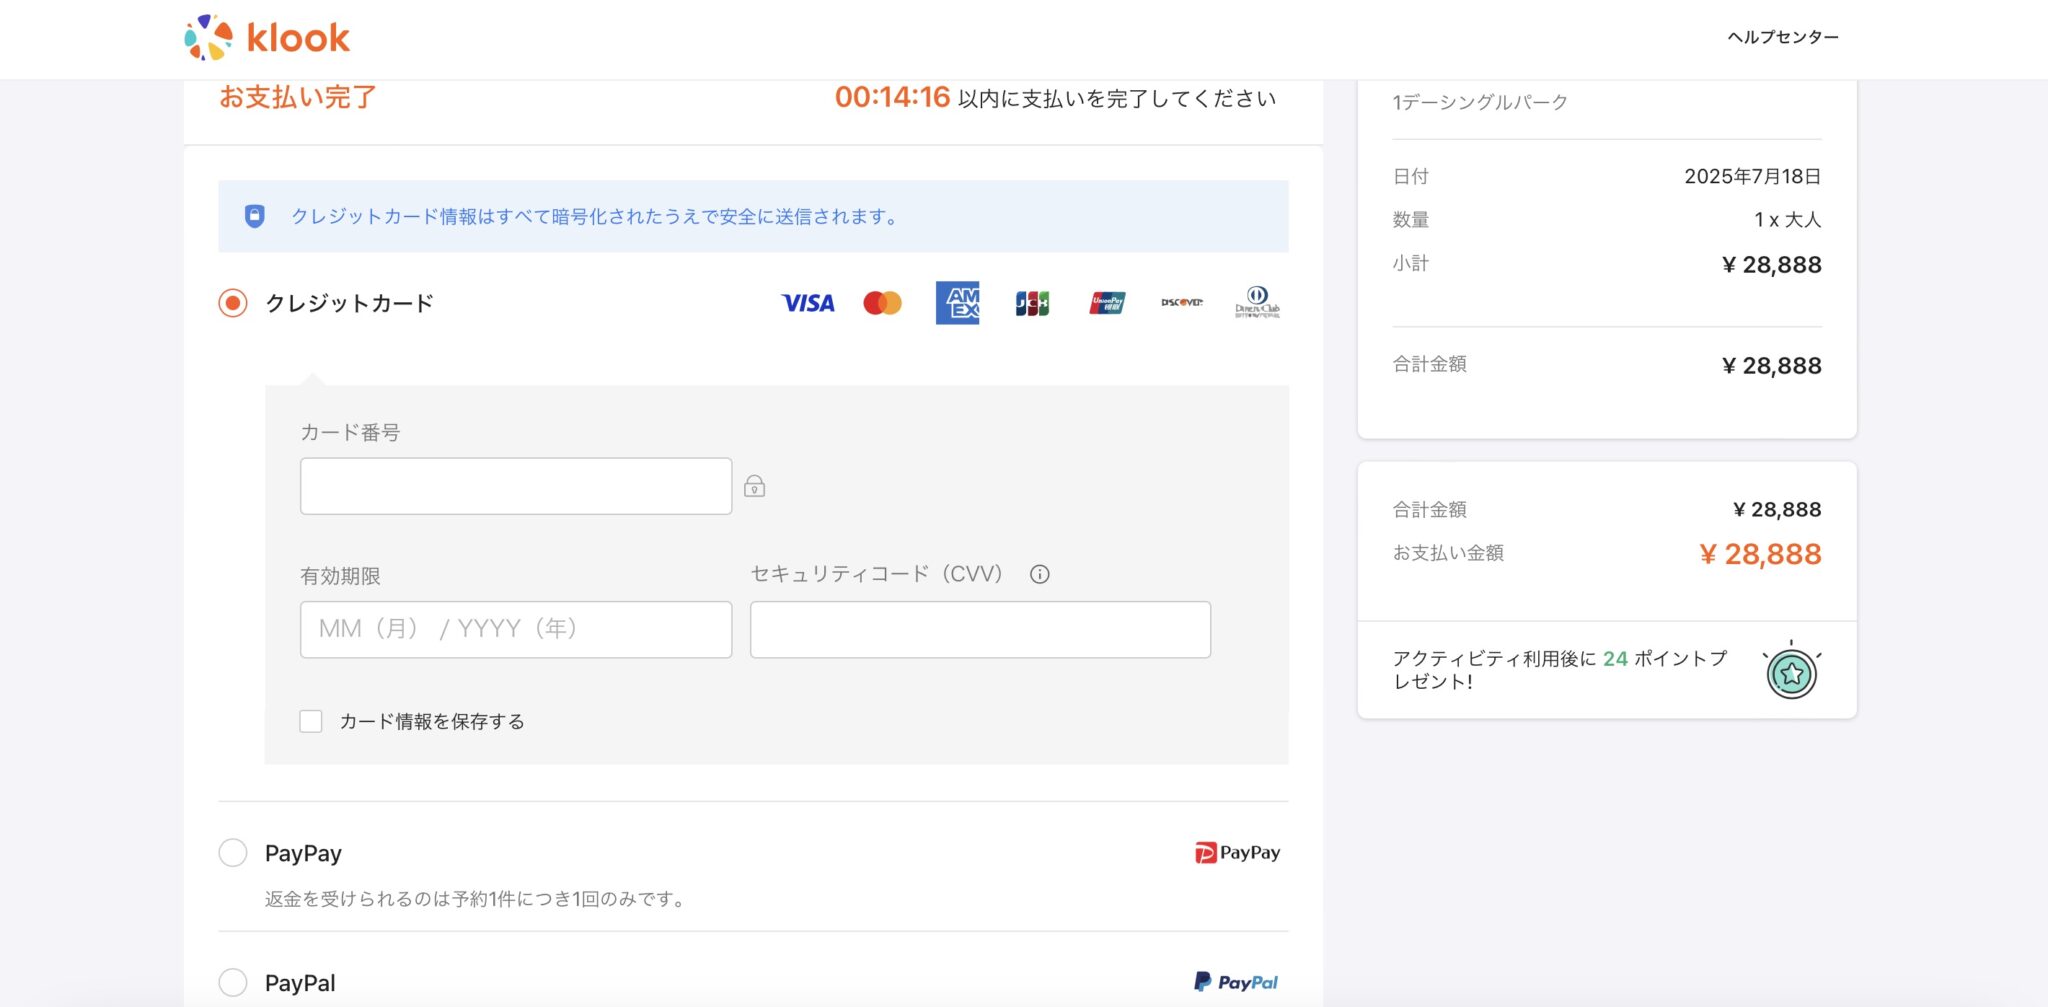
Task: Choose the PayPal payment option
Action: coord(233,982)
